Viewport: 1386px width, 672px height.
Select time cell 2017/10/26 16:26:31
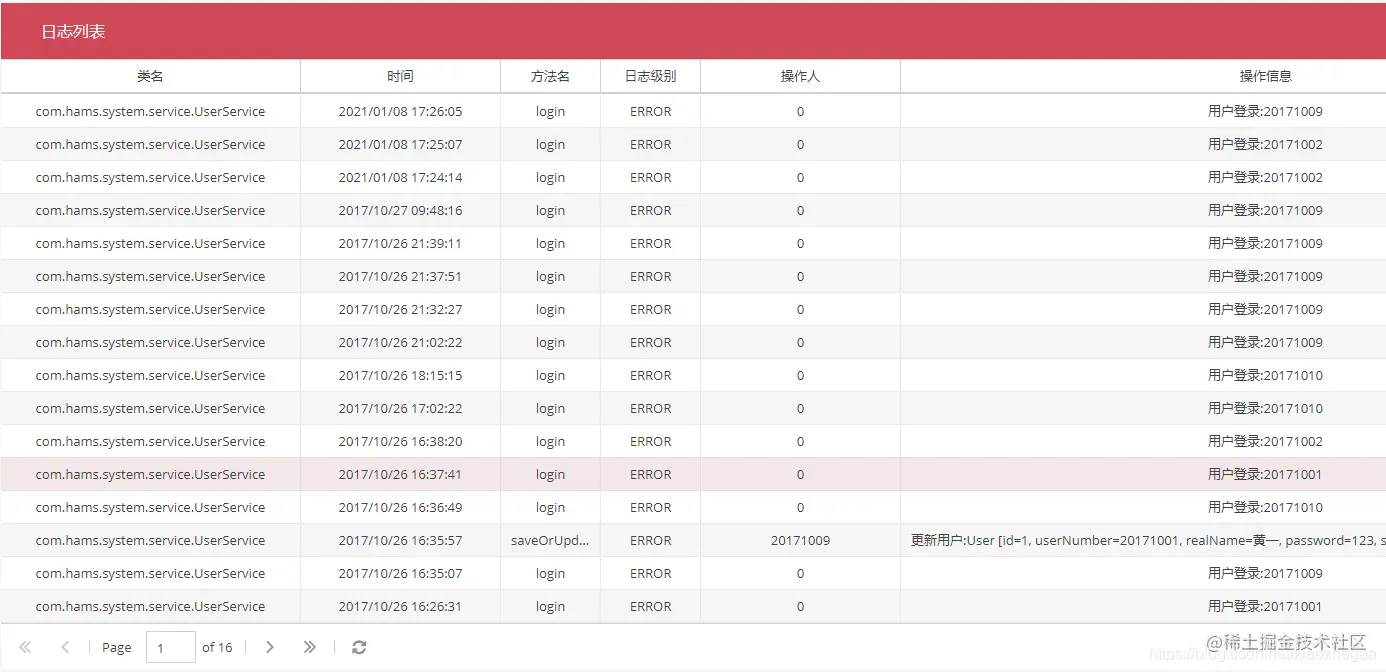[400, 606]
